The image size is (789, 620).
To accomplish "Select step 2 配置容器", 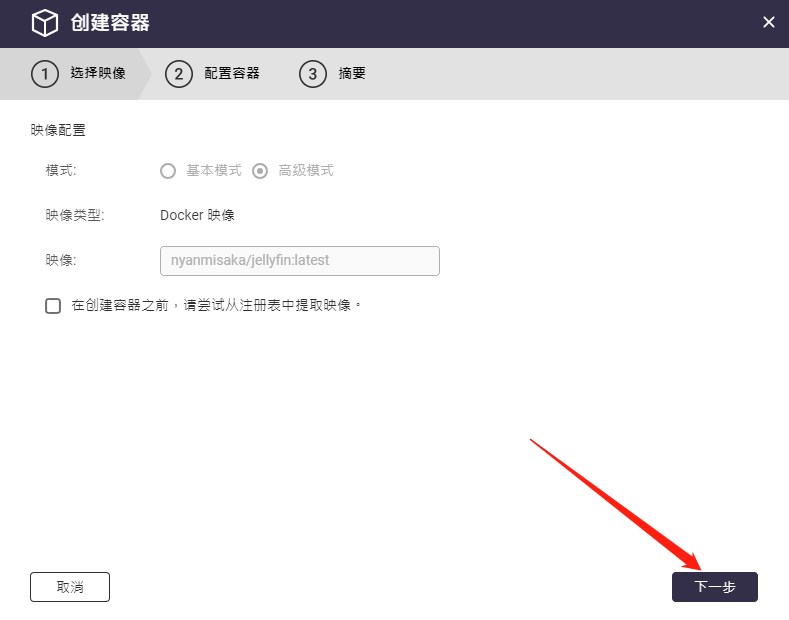I will [x=212, y=74].
